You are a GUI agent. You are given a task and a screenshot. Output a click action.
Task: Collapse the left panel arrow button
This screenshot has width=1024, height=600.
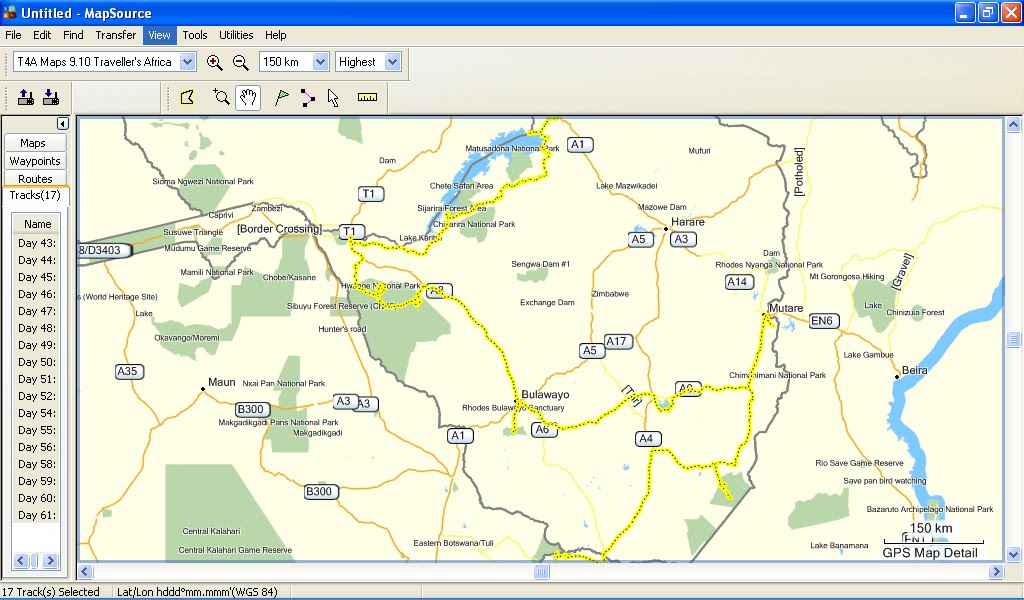(x=62, y=123)
